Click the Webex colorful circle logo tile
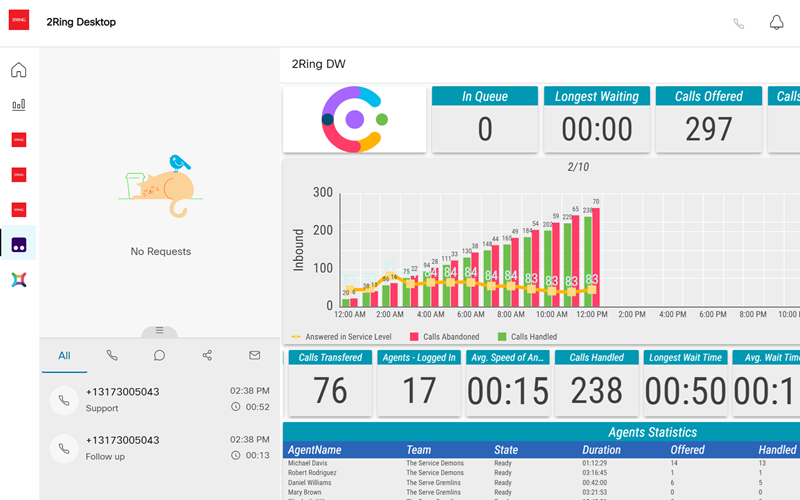Image resolution: width=800 pixels, height=500 pixels. (355, 119)
